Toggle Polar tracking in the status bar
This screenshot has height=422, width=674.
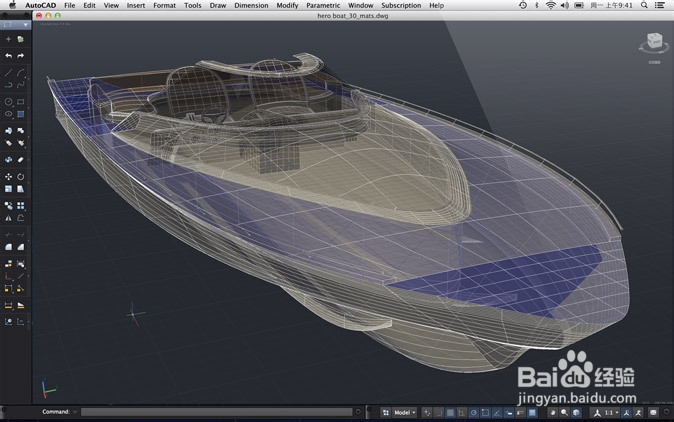click(474, 412)
